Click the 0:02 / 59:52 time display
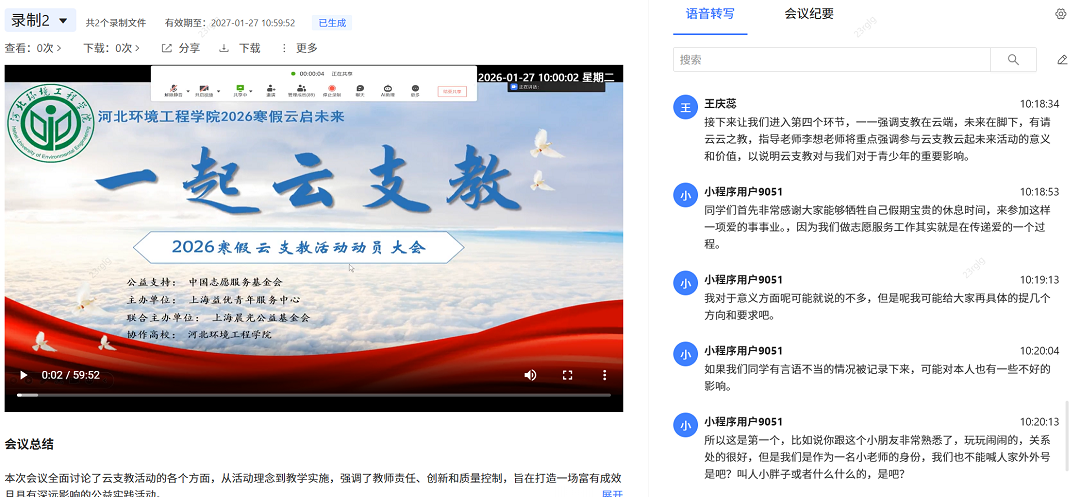The height and width of the screenshot is (497, 1080). [x=71, y=375]
